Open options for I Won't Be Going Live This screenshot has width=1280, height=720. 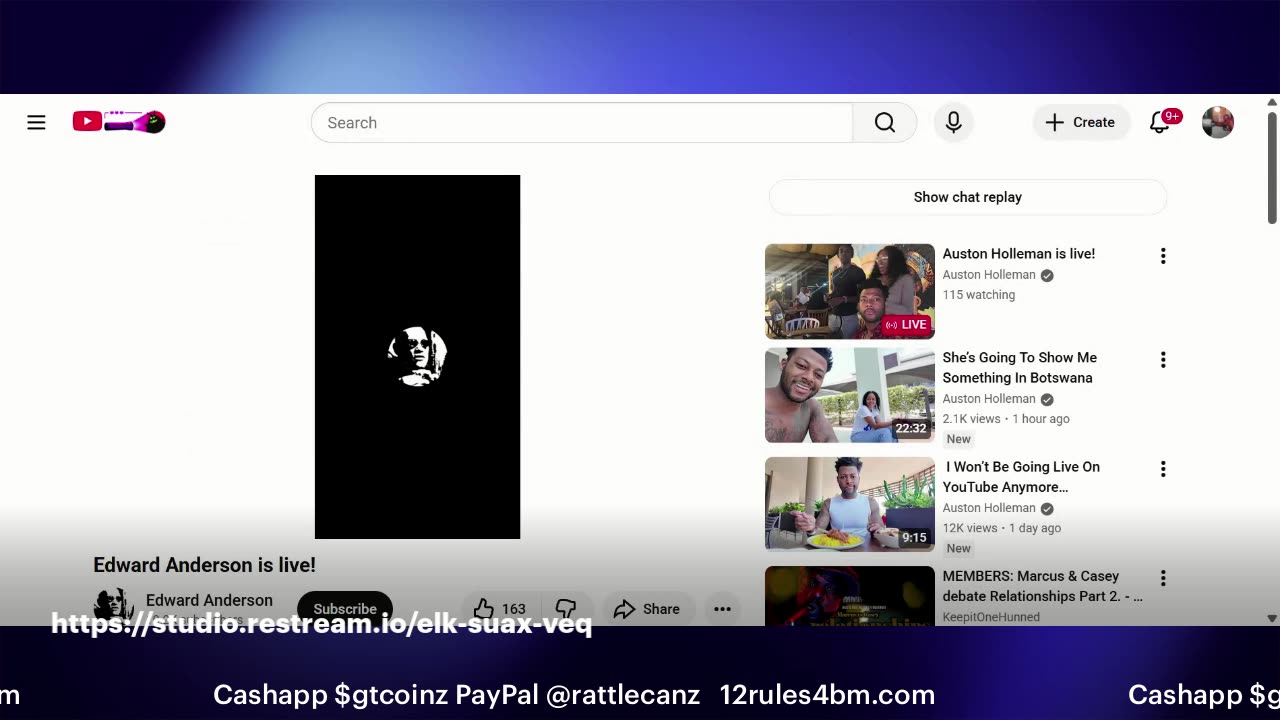(x=1163, y=469)
